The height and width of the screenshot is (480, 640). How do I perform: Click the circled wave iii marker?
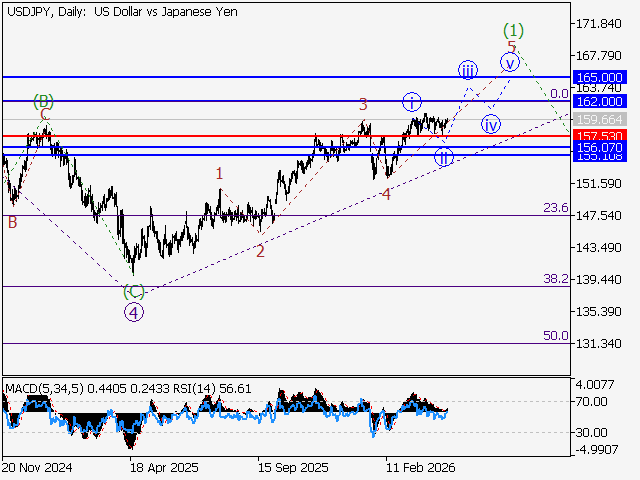tap(467, 70)
